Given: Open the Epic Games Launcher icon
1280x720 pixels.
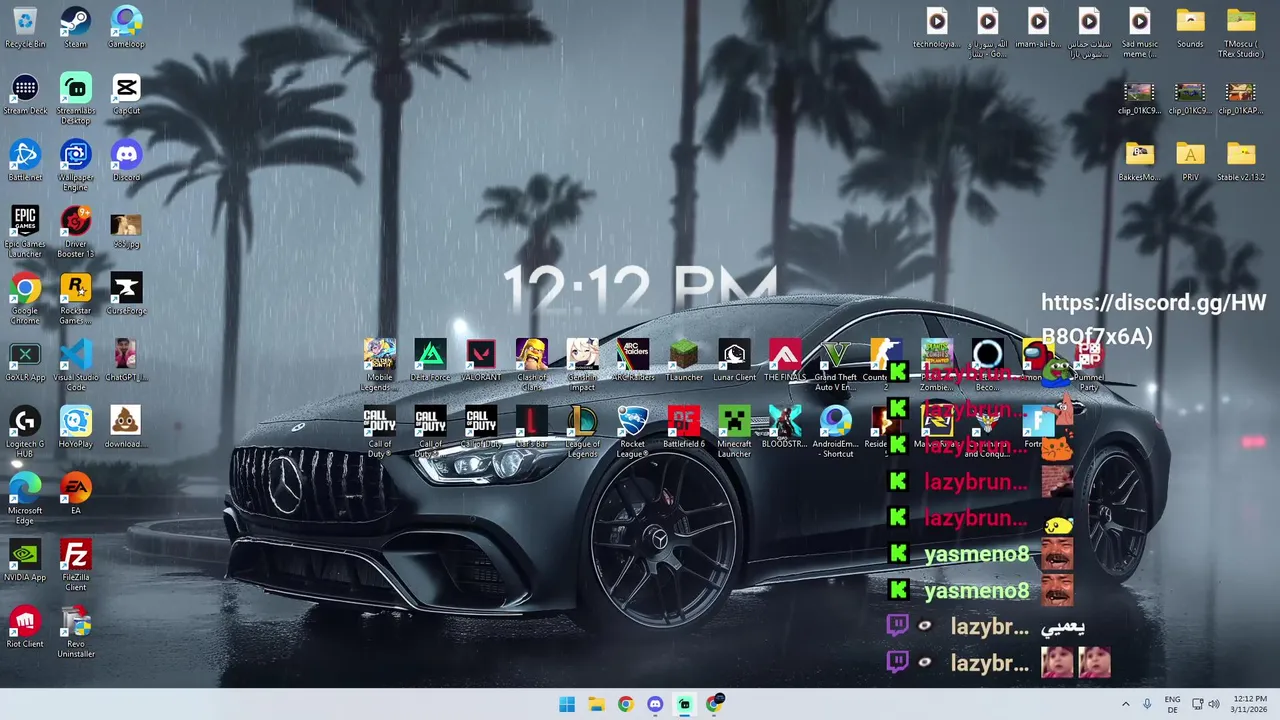Looking at the screenshot, I should [25, 232].
